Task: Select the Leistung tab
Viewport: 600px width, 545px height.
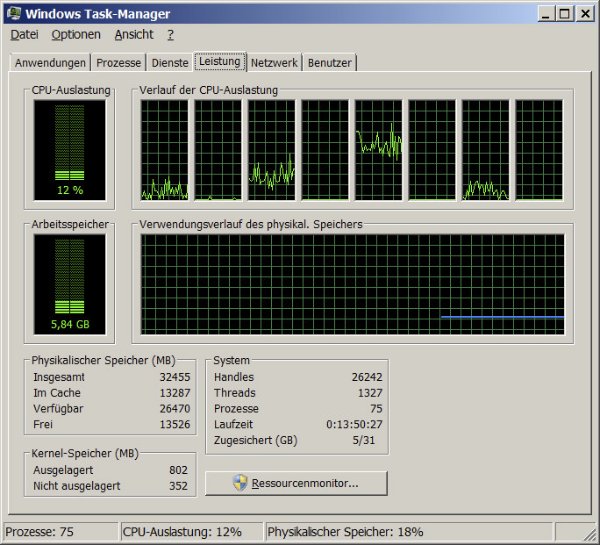Action: click(220, 62)
